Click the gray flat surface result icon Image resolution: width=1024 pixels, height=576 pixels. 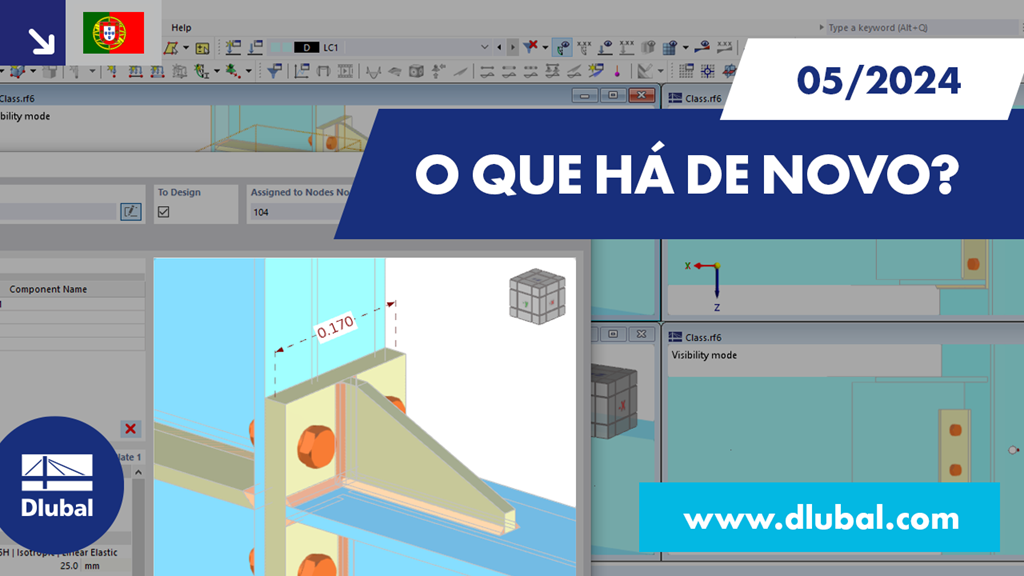(394, 71)
